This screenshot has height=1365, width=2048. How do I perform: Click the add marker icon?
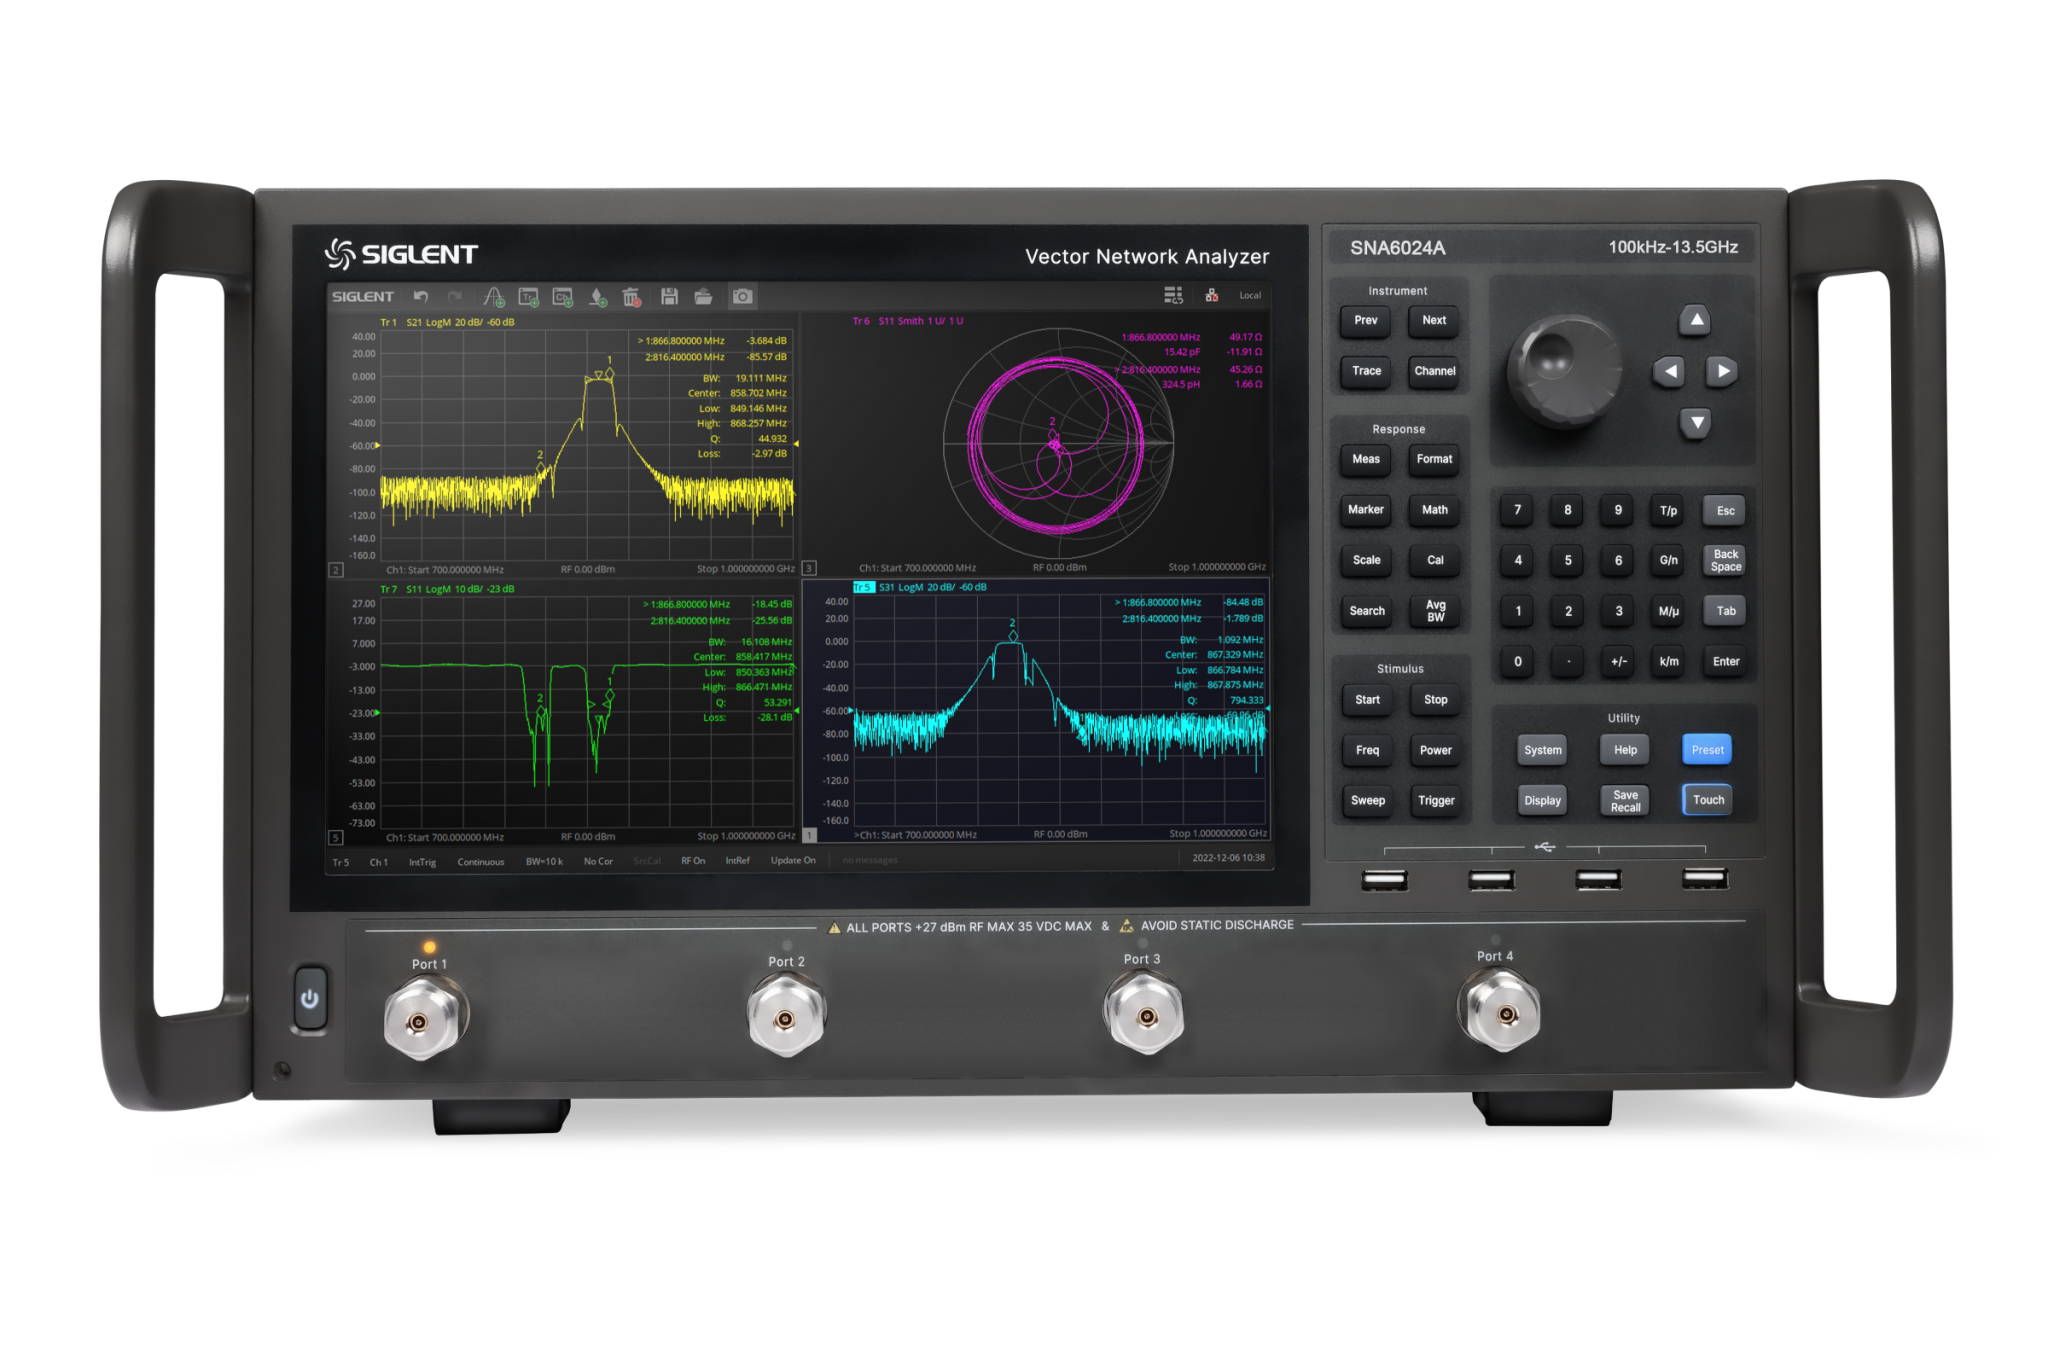pyautogui.click(x=598, y=297)
